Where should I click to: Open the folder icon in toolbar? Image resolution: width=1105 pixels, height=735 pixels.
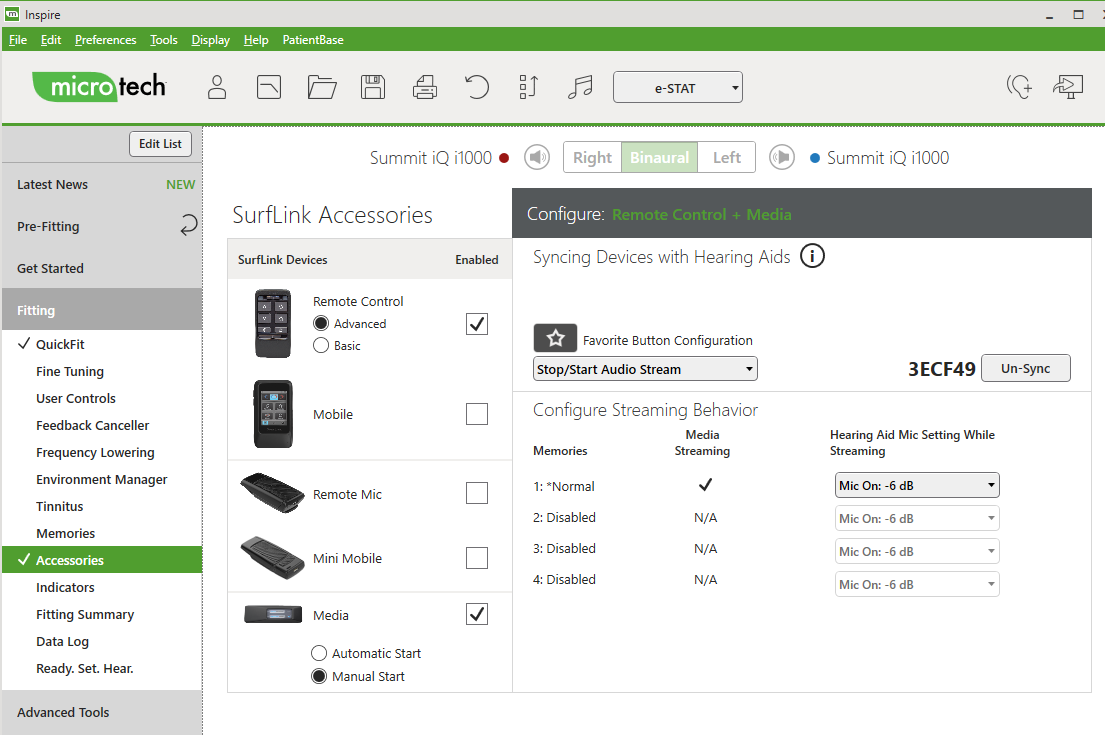pyautogui.click(x=322, y=87)
